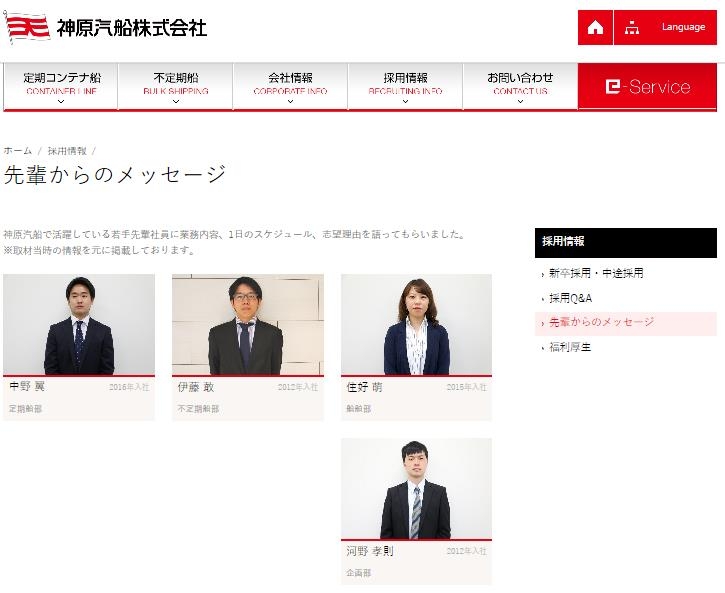725x593 pixels.
Task: Click the 採用情報 breadcrumb link
Action: pos(67,150)
